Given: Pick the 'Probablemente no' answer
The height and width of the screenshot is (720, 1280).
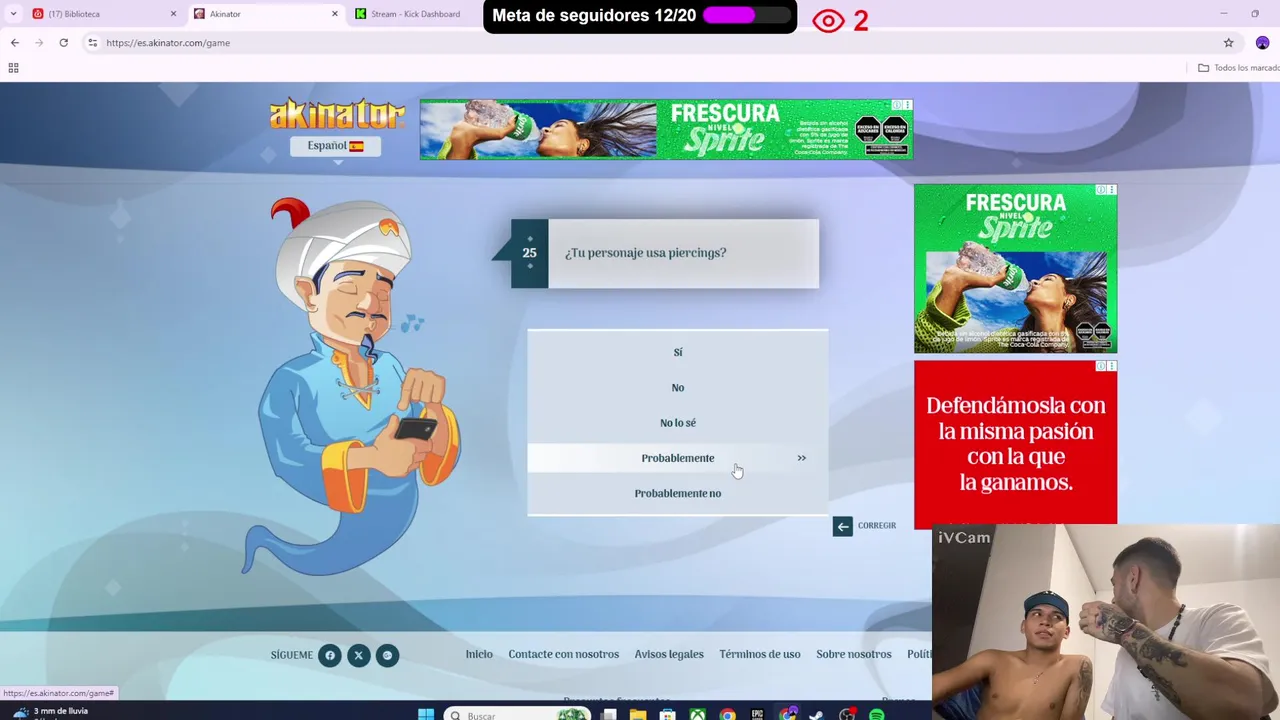Looking at the screenshot, I should tap(678, 493).
